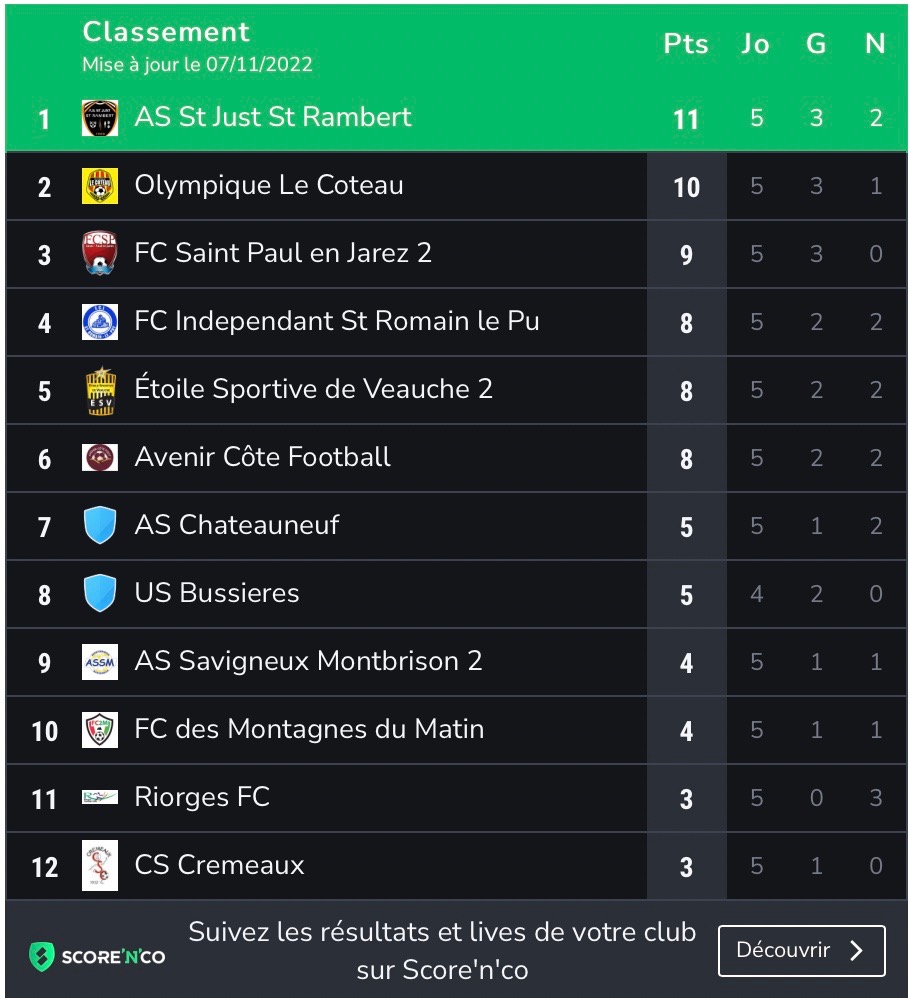Click the Découvrir button
This screenshot has height=998, width=910.
[802, 951]
